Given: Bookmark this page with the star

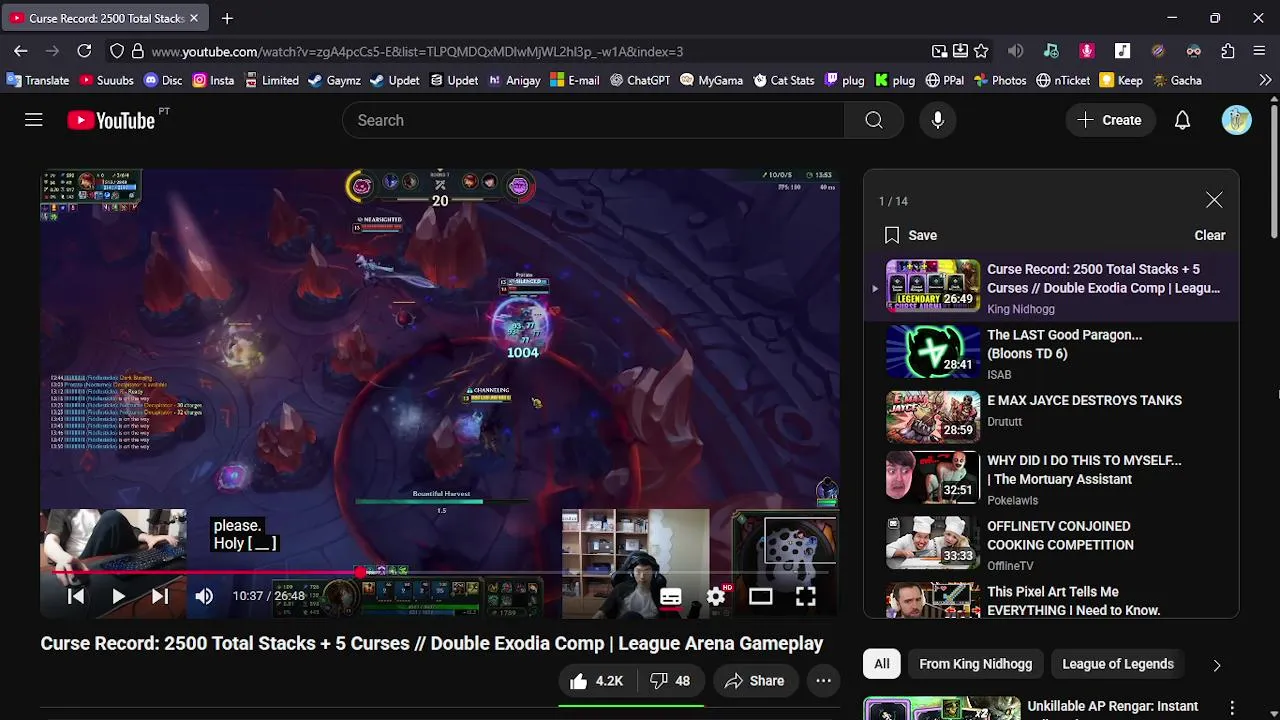Looking at the screenshot, I should coord(981,51).
